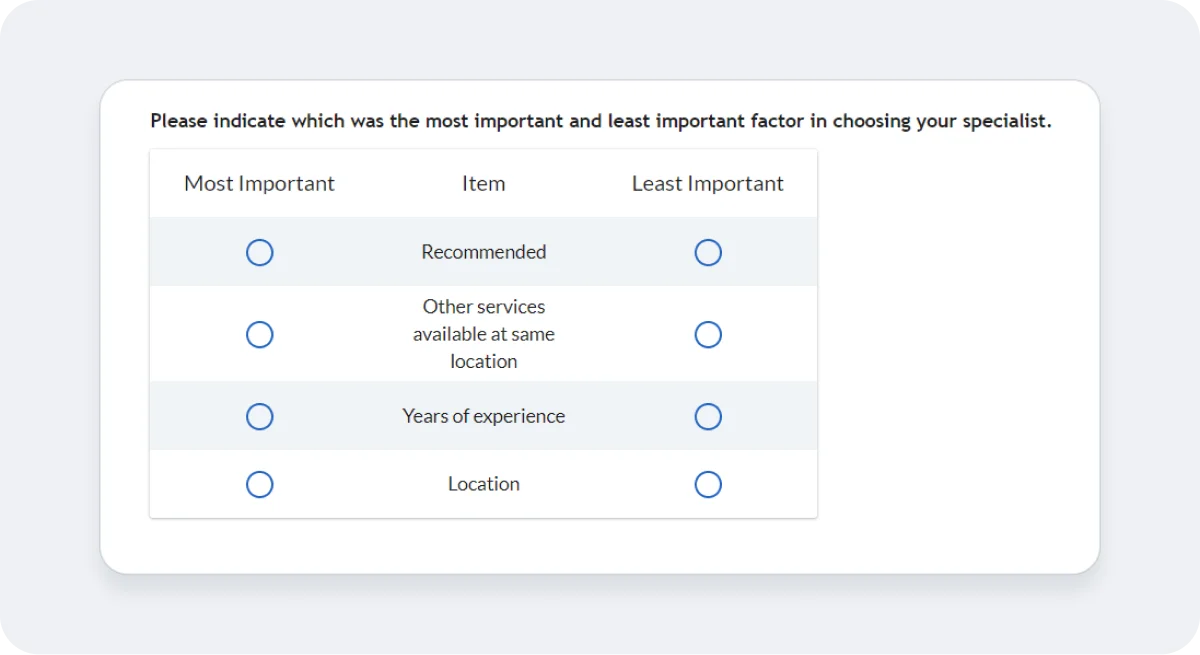The image size is (1200, 655).
Task: Click the Location item label
Action: coord(483,484)
